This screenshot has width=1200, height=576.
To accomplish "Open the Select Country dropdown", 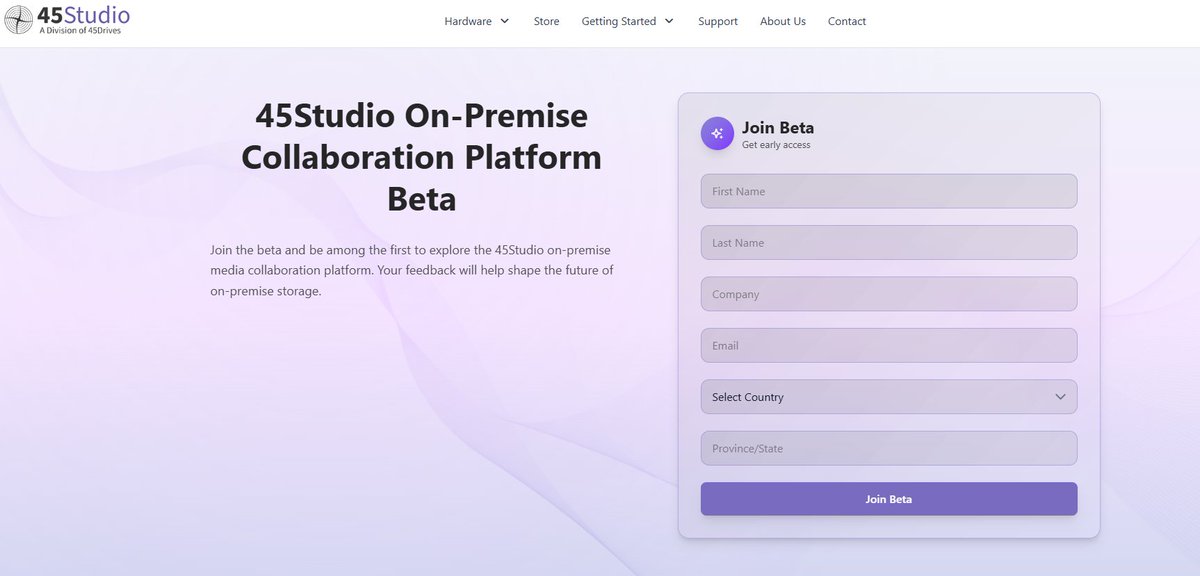I will [x=889, y=397].
